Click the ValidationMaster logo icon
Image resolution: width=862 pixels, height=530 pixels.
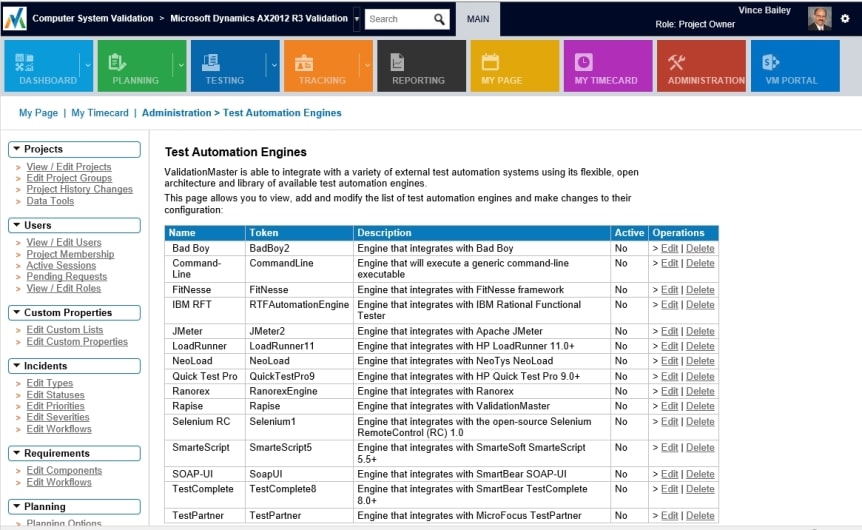pyautogui.click(x=14, y=19)
